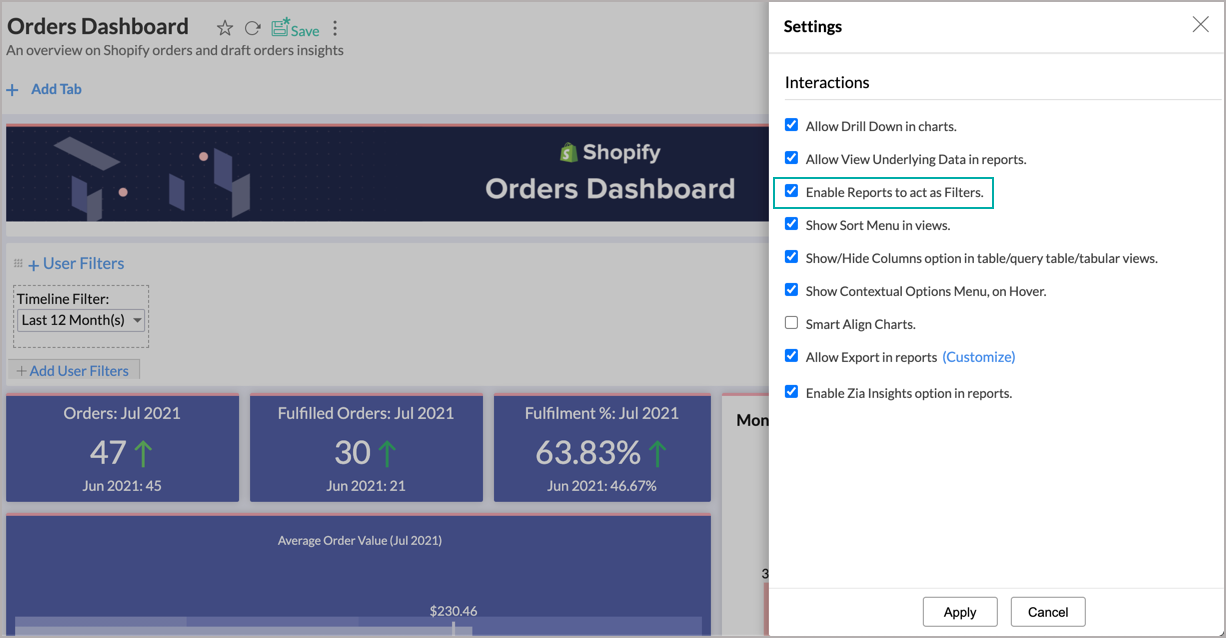Click the refresh dashboard icon
This screenshot has width=1226, height=638.
point(253,28)
